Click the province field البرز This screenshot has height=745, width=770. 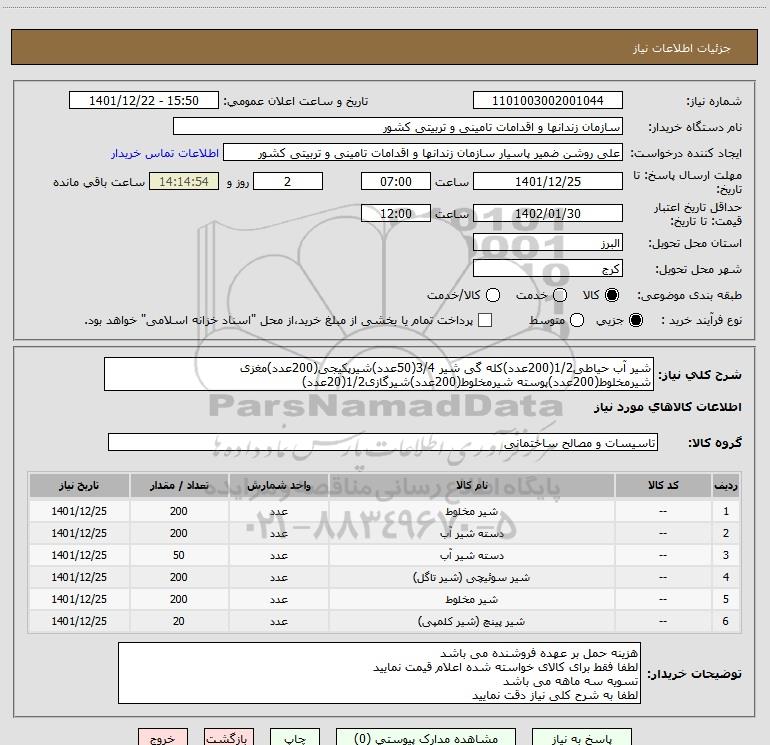(x=548, y=243)
